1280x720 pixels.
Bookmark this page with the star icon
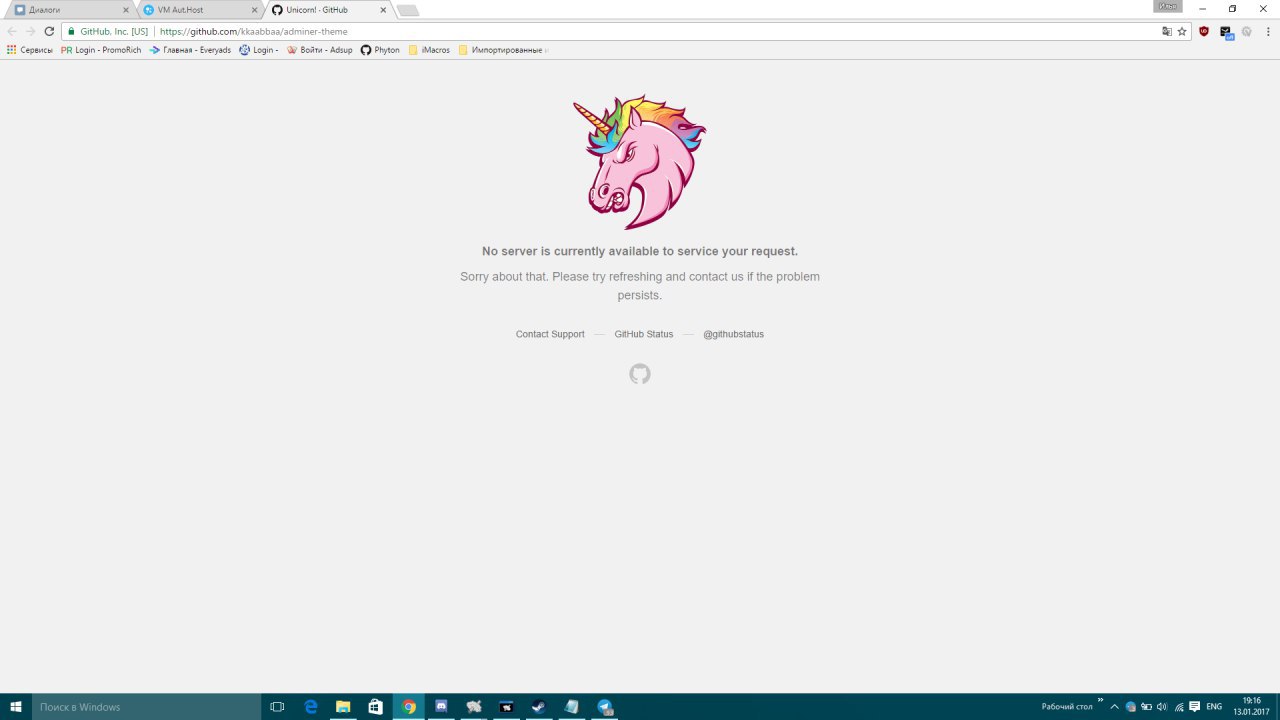click(x=1182, y=31)
